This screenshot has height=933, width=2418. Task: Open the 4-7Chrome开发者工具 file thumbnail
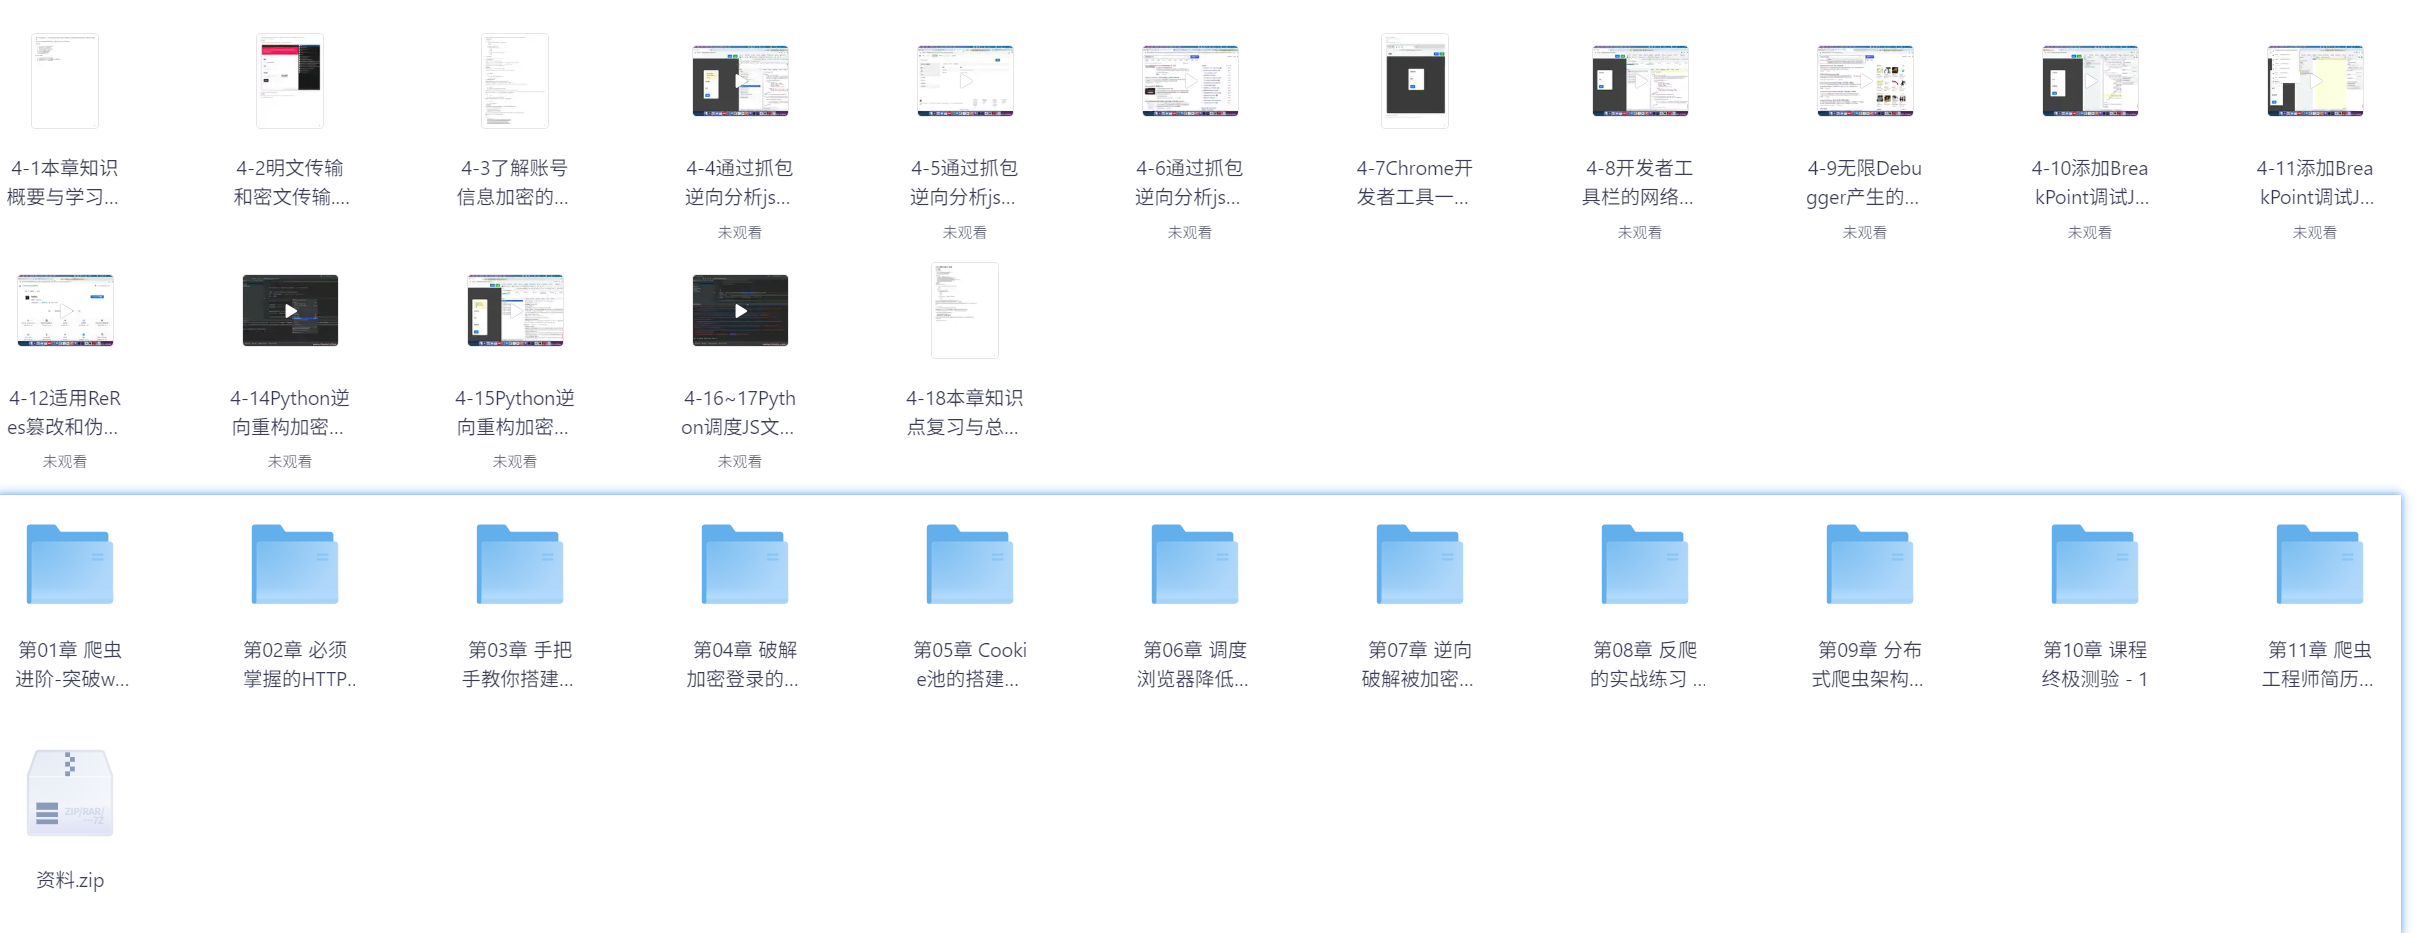(x=1415, y=81)
